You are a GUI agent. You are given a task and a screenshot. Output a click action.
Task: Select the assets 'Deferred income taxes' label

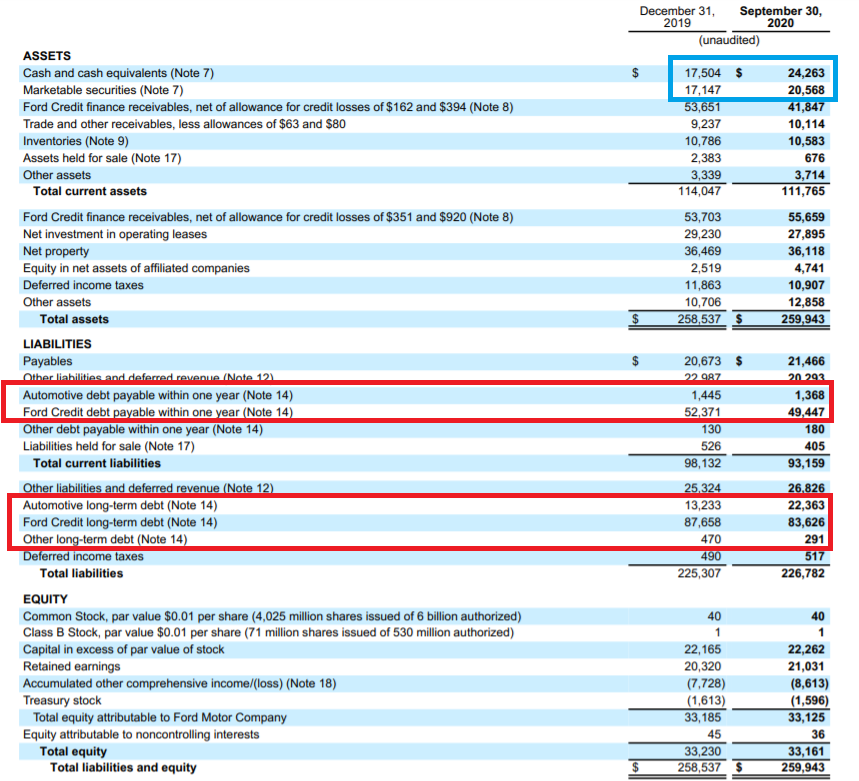point(83,285)
